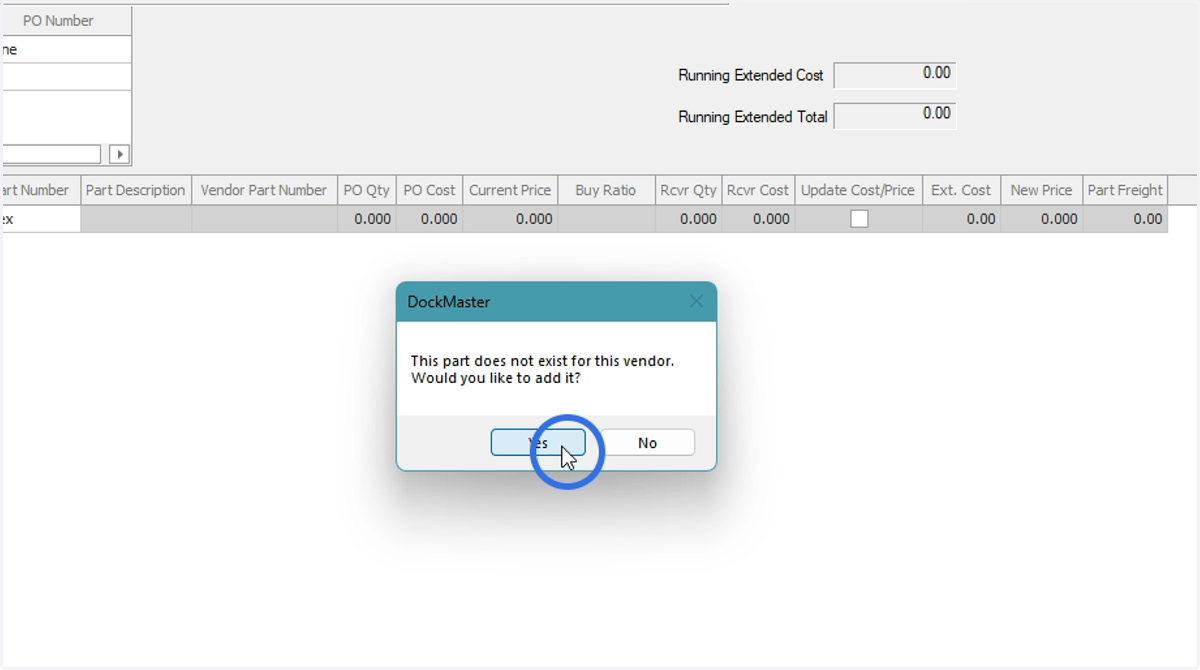Click the Buy Ratio column header
Image resolution: width=1200 pixels, height=670 pixels.
pyautogui.click(x=606, y=190)
